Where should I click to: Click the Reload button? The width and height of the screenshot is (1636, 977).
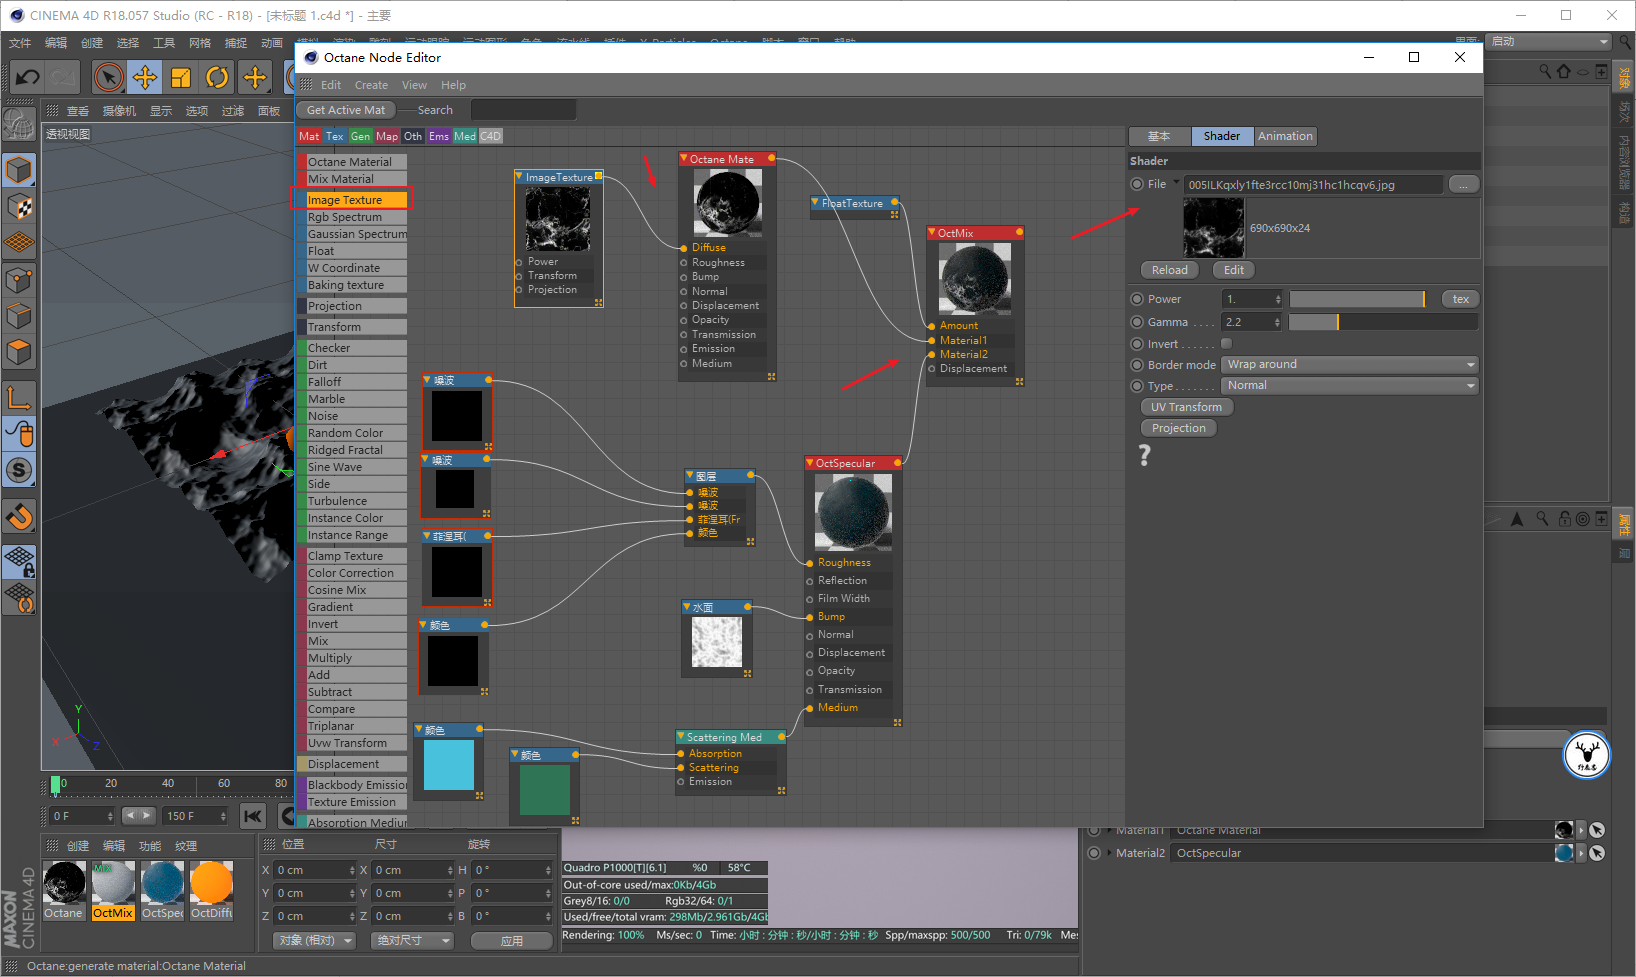click(x=1169, y=270)
